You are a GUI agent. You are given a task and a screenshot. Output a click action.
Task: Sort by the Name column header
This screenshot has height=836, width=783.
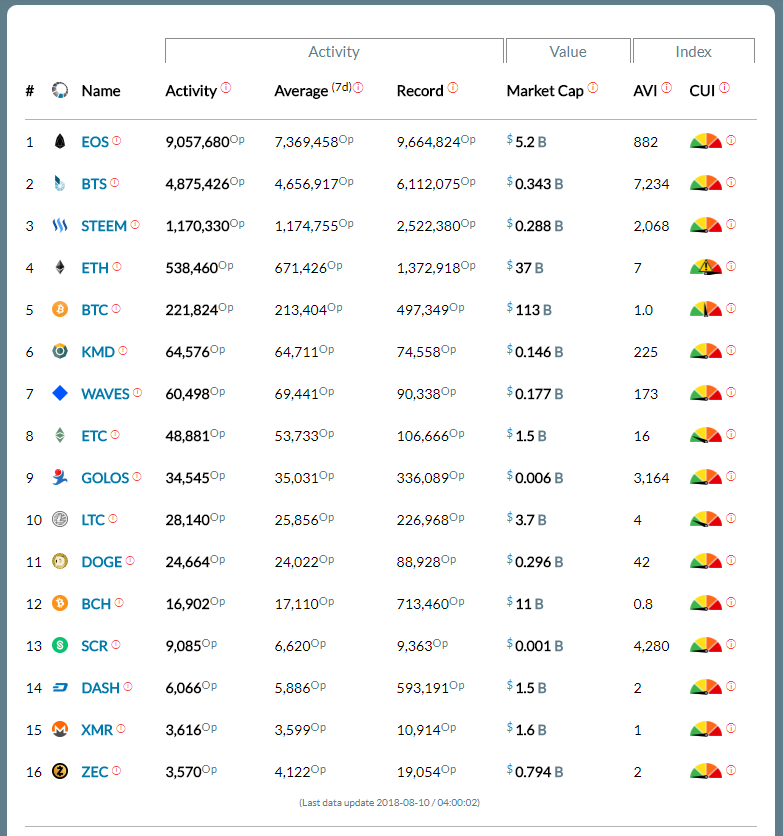pos(101,91)
